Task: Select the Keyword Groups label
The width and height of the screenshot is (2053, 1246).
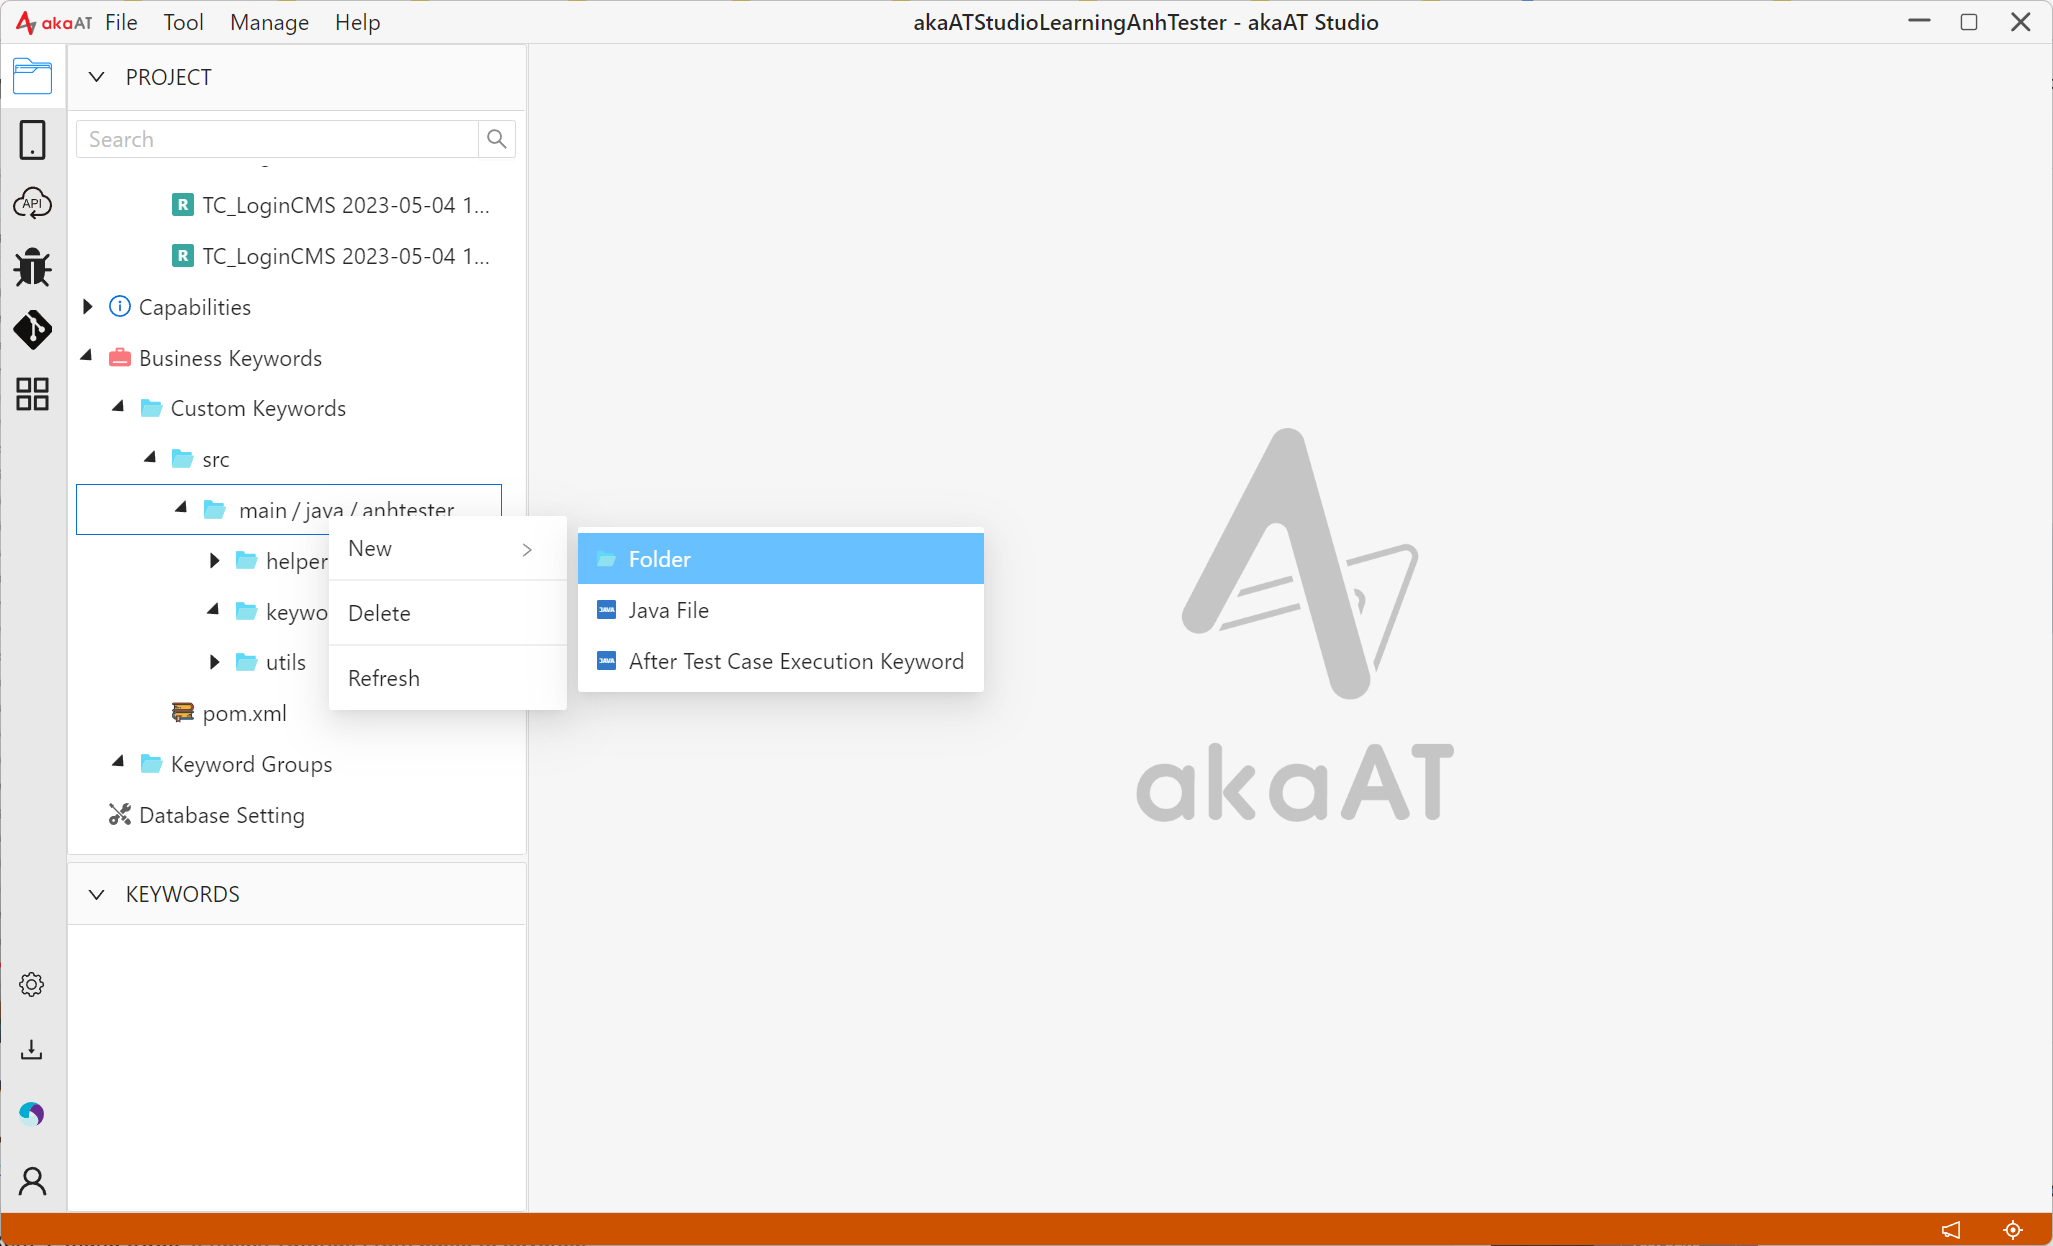Action: [251, 764]
